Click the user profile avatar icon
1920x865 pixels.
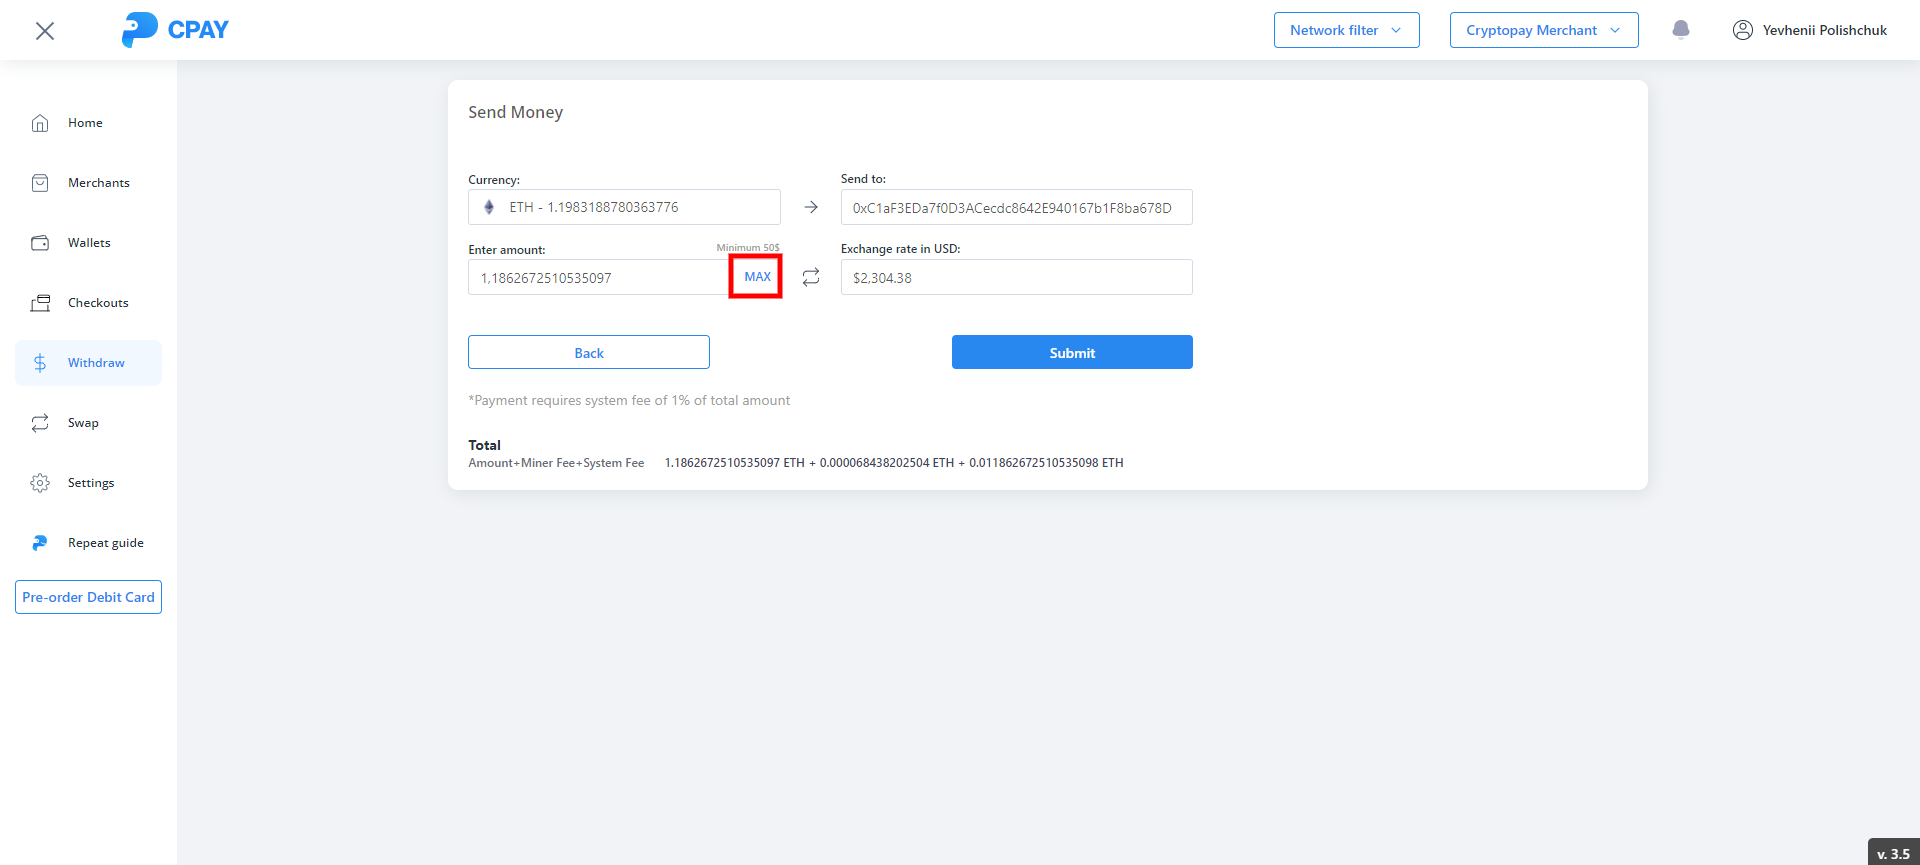tap(1742, 30)
